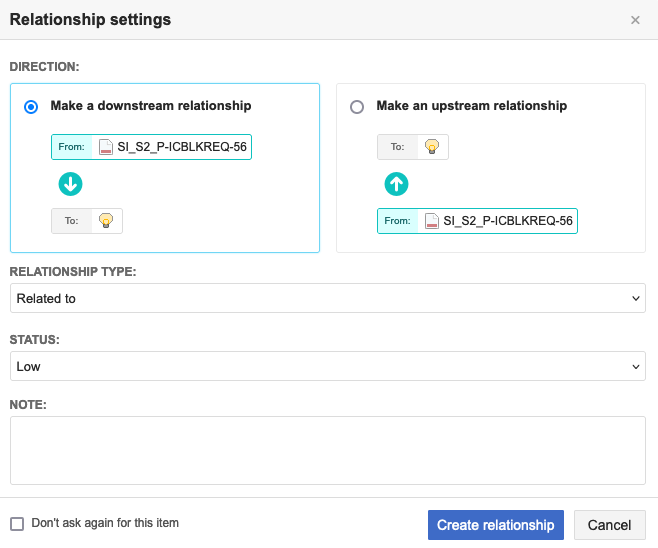Click the Cancel button

coord(609,525)
